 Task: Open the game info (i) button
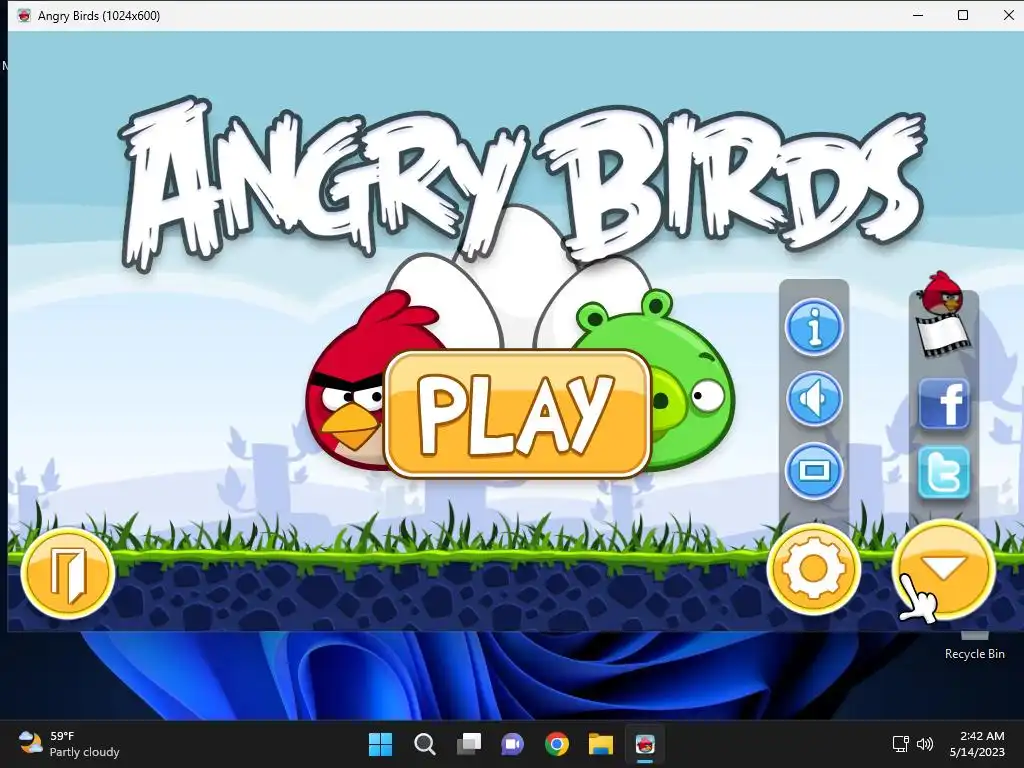[814, 327]
